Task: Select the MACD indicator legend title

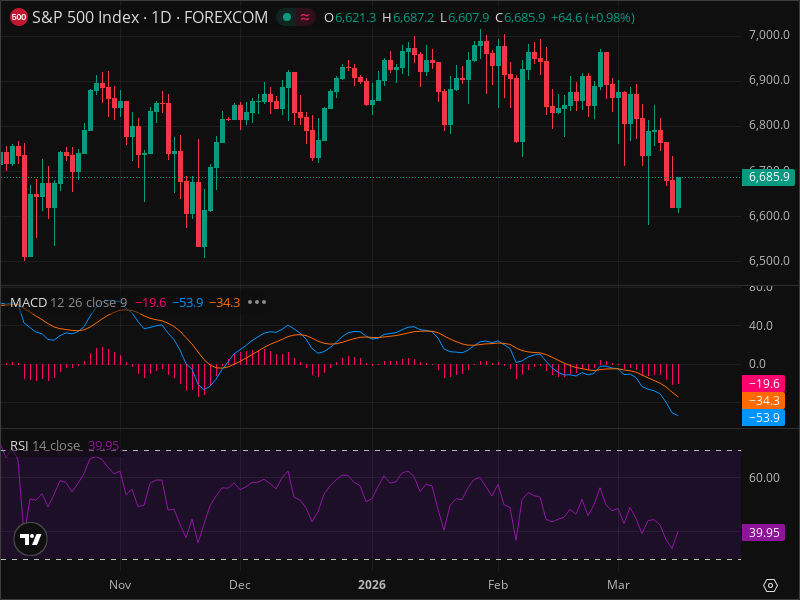Action: click(29, 303)
